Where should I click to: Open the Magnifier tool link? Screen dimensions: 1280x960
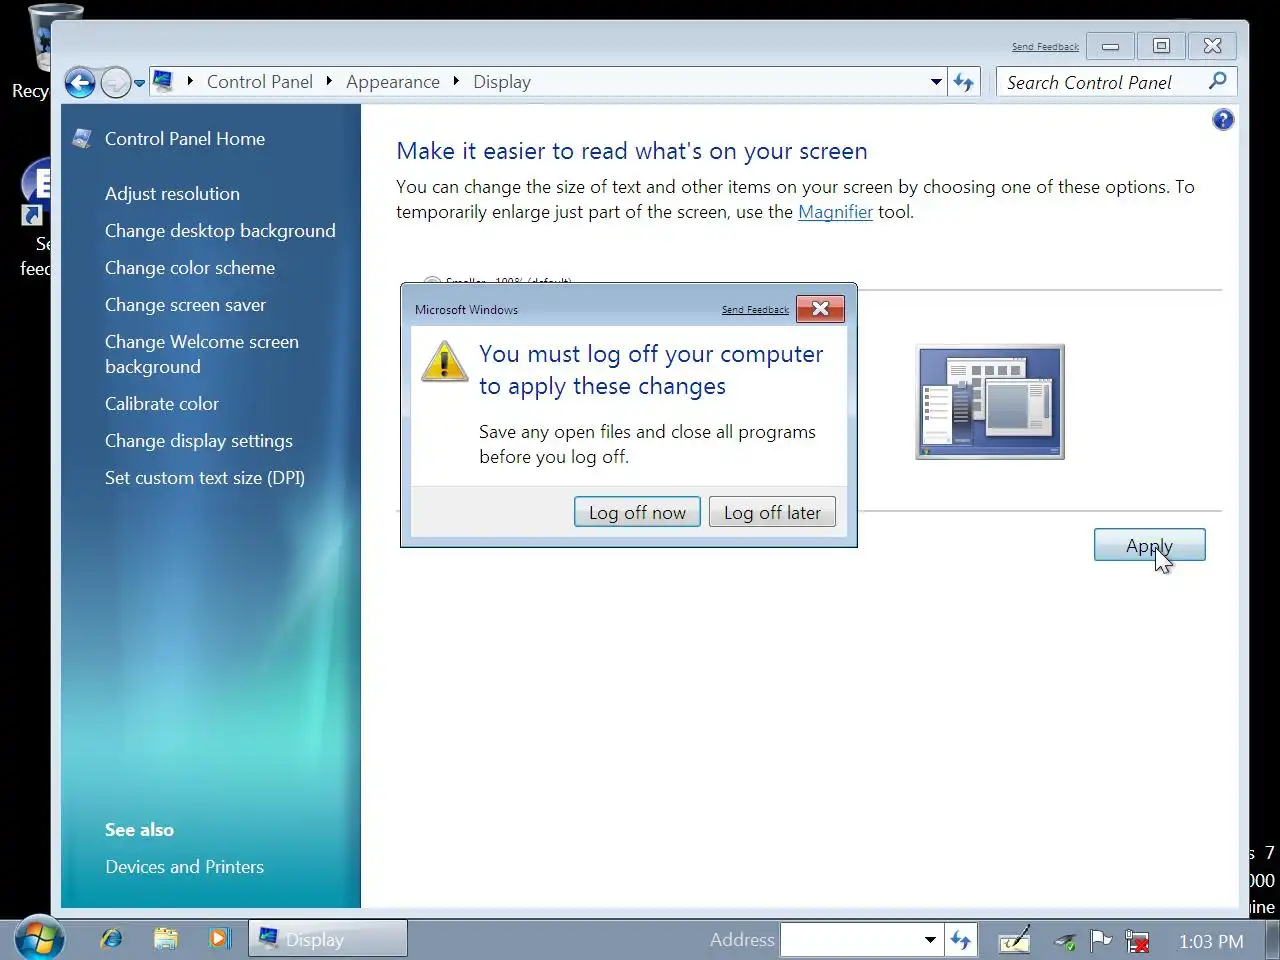(835, 212)
